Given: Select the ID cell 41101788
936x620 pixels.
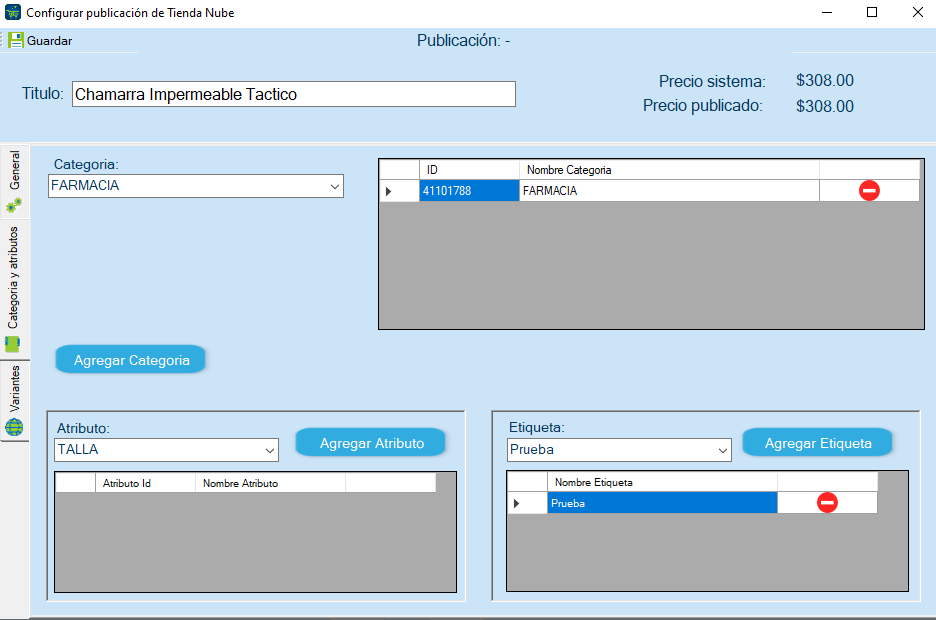Looking at the screenshot, I should point(469,191).
